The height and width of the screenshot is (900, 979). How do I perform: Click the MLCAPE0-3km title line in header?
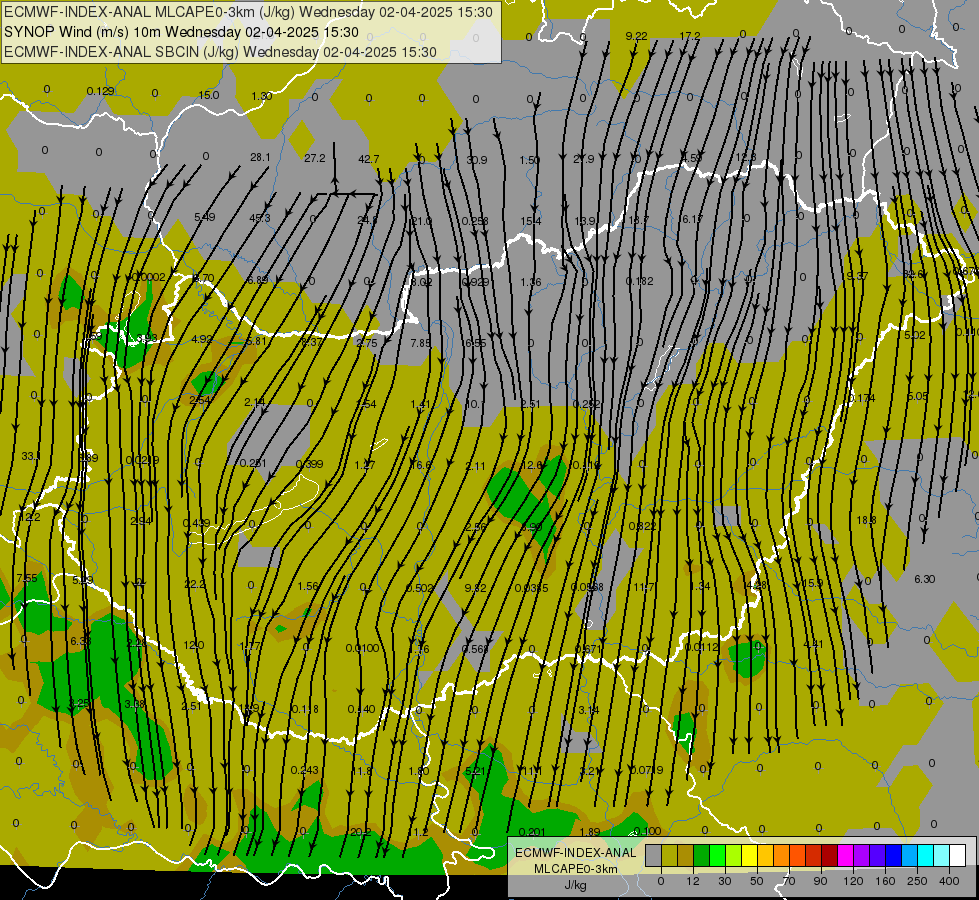[x=248, y=12]
